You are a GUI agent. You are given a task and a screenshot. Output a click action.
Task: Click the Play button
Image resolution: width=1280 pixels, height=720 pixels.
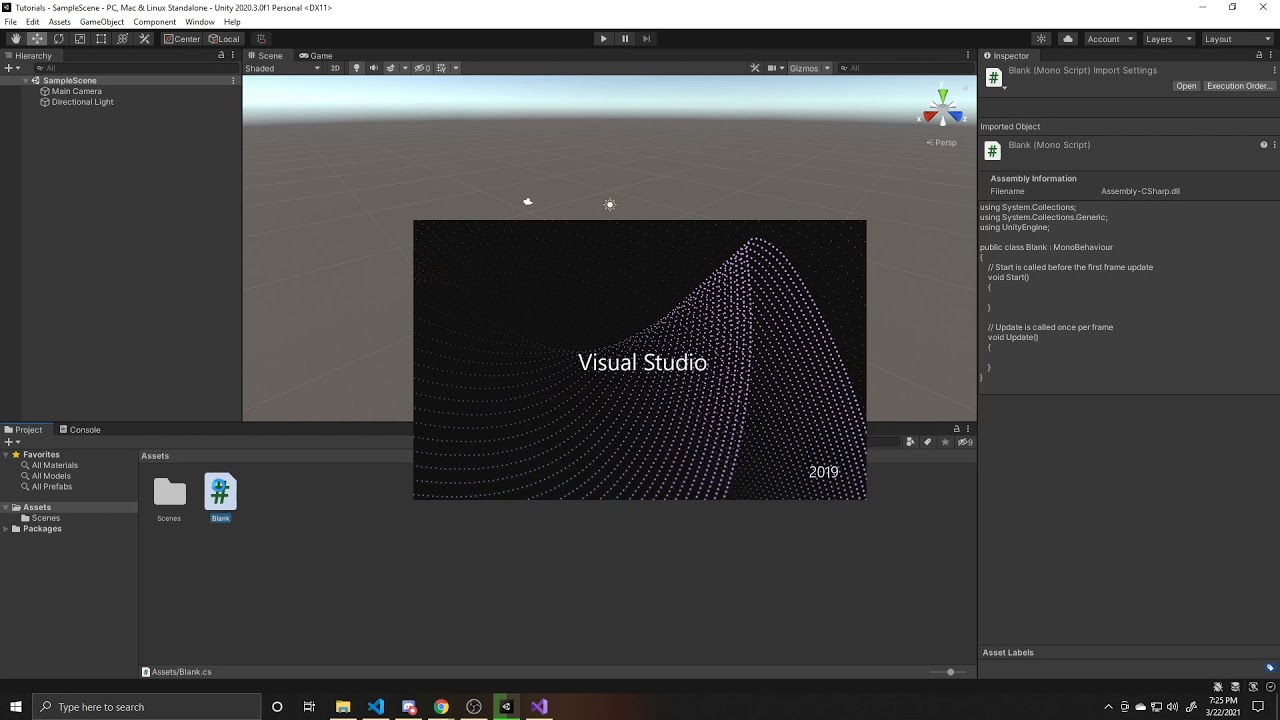tap(603, 39)
